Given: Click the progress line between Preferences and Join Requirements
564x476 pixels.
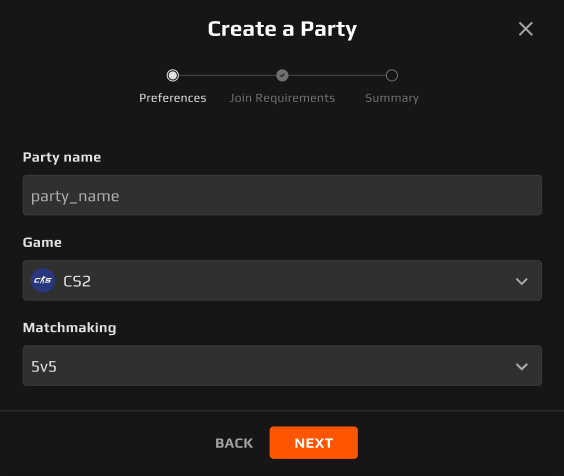Looking at the screenshot, I should tap(227, 76).
